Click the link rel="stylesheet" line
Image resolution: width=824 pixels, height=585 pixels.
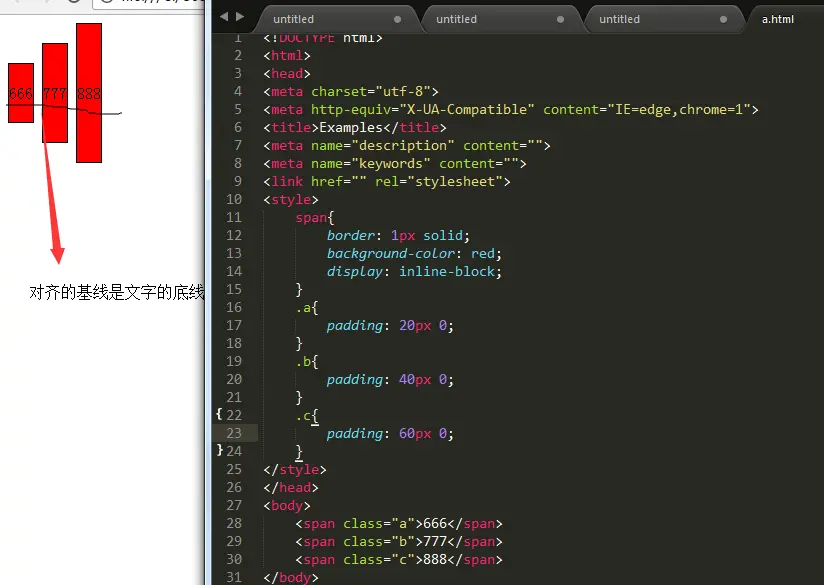pos(387,181)
